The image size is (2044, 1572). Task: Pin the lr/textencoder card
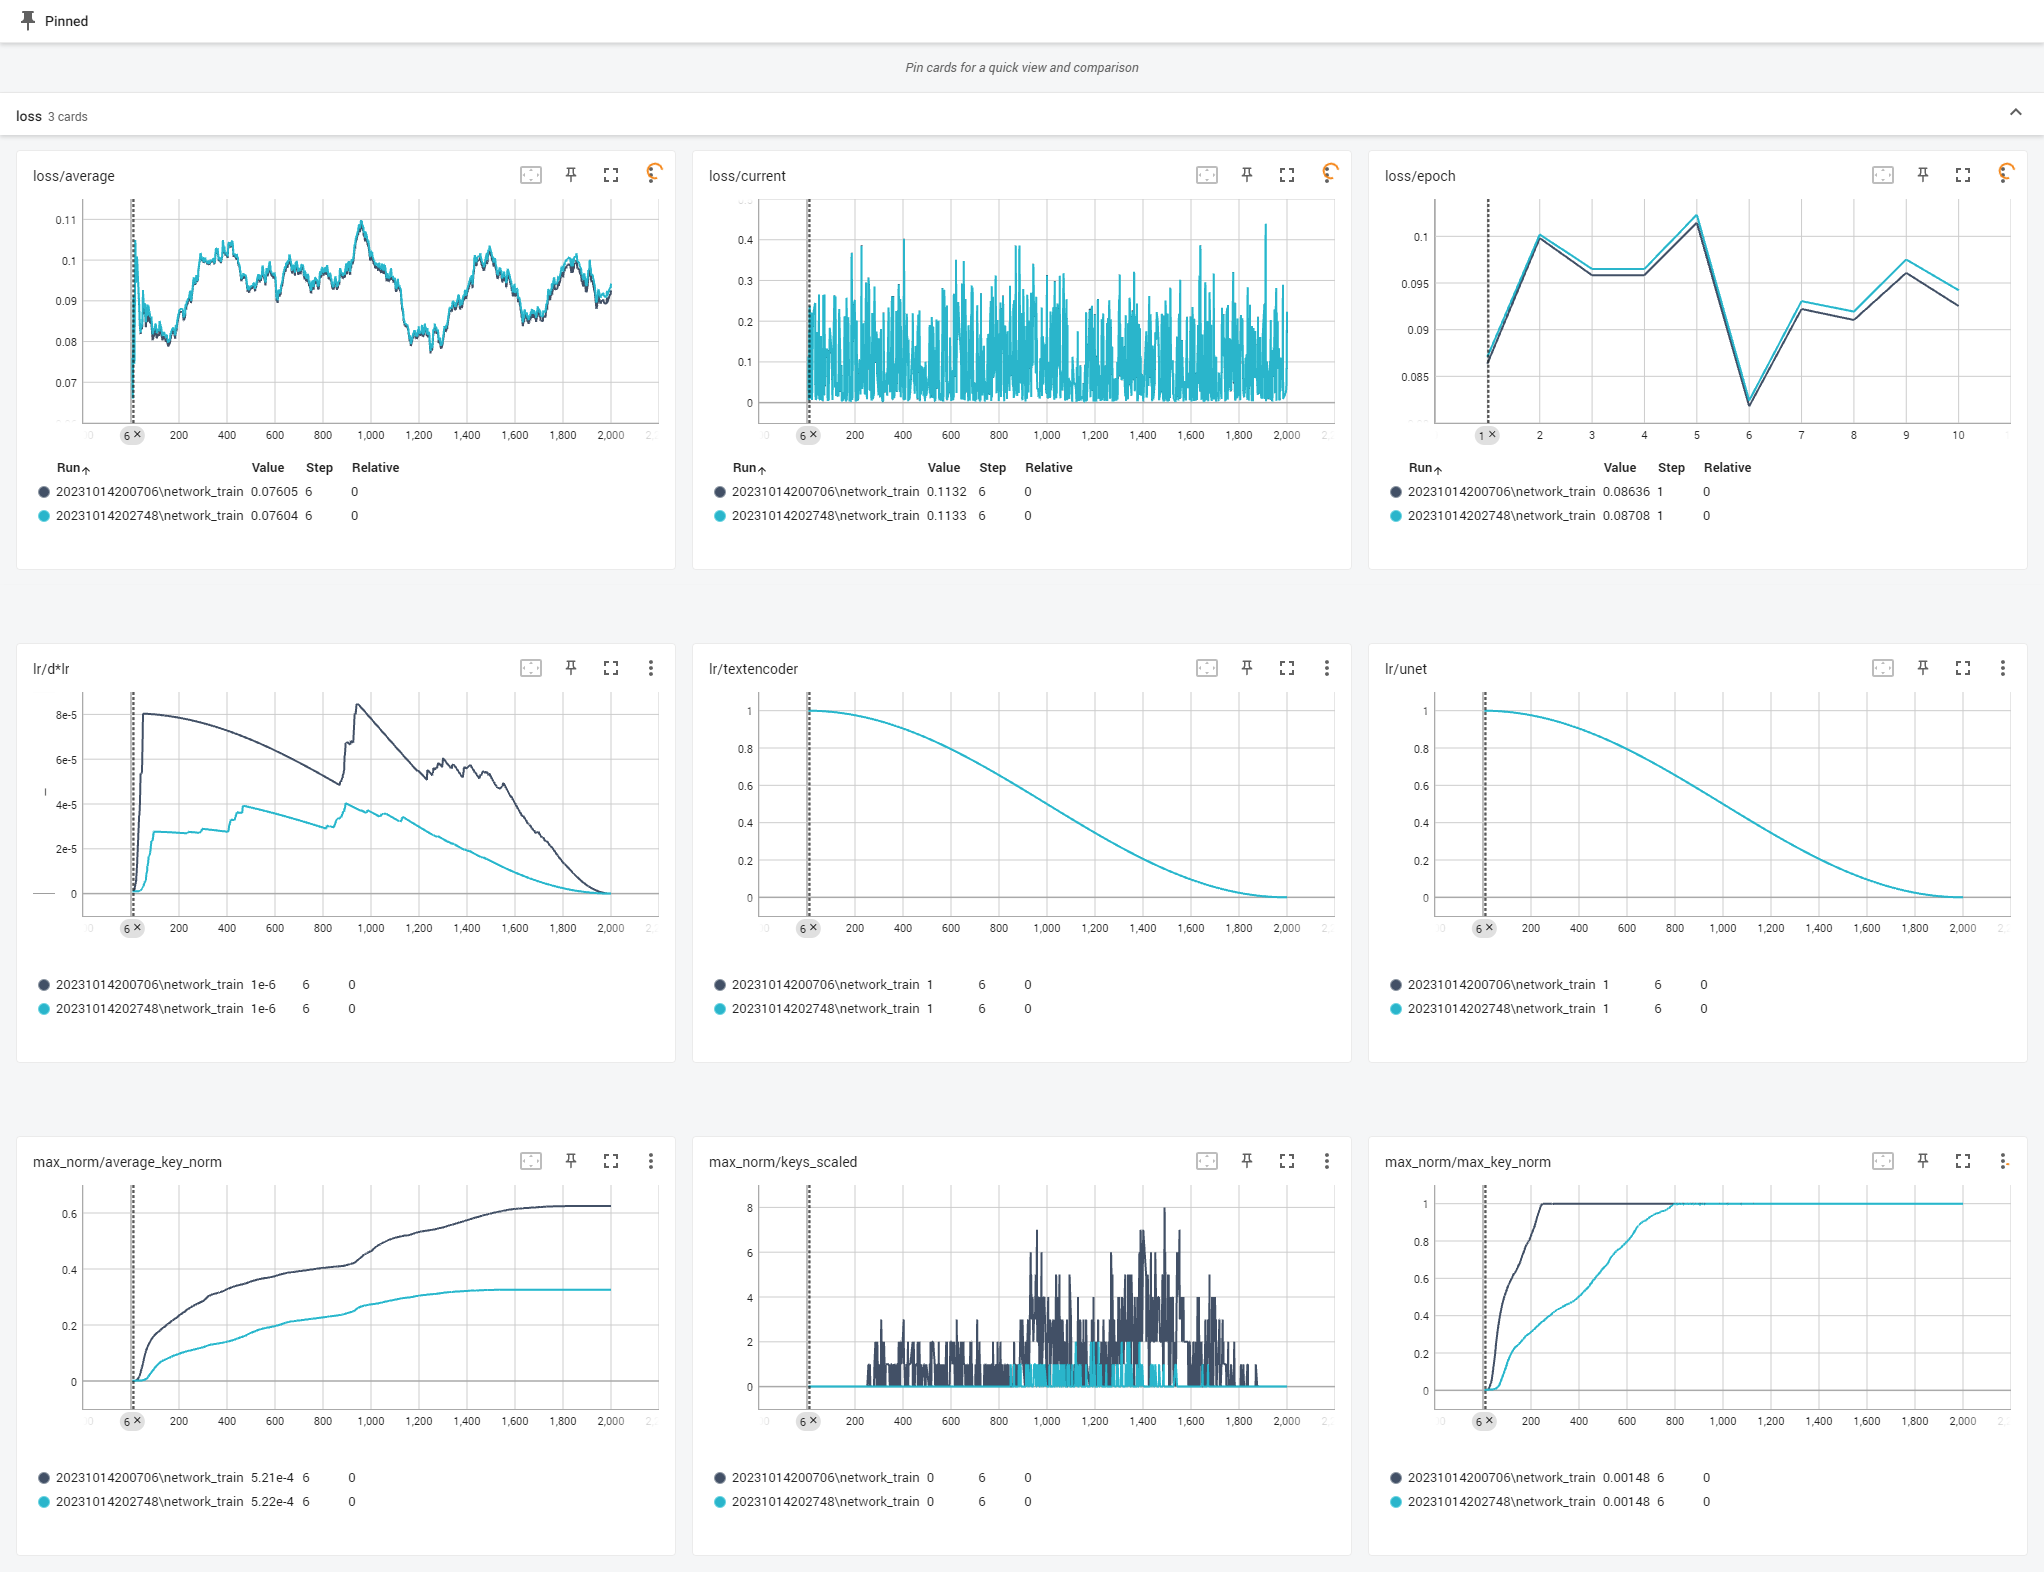point(1247,668)
